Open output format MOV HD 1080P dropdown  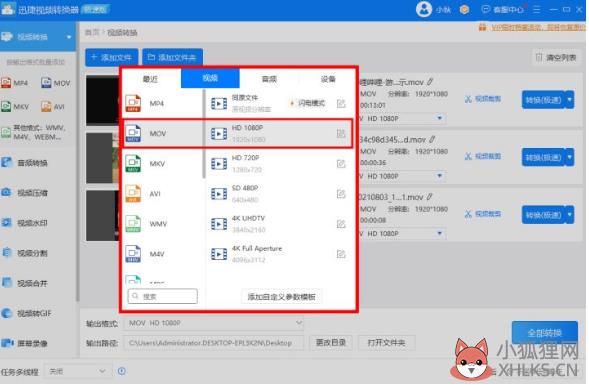click(x=213, y=323)
